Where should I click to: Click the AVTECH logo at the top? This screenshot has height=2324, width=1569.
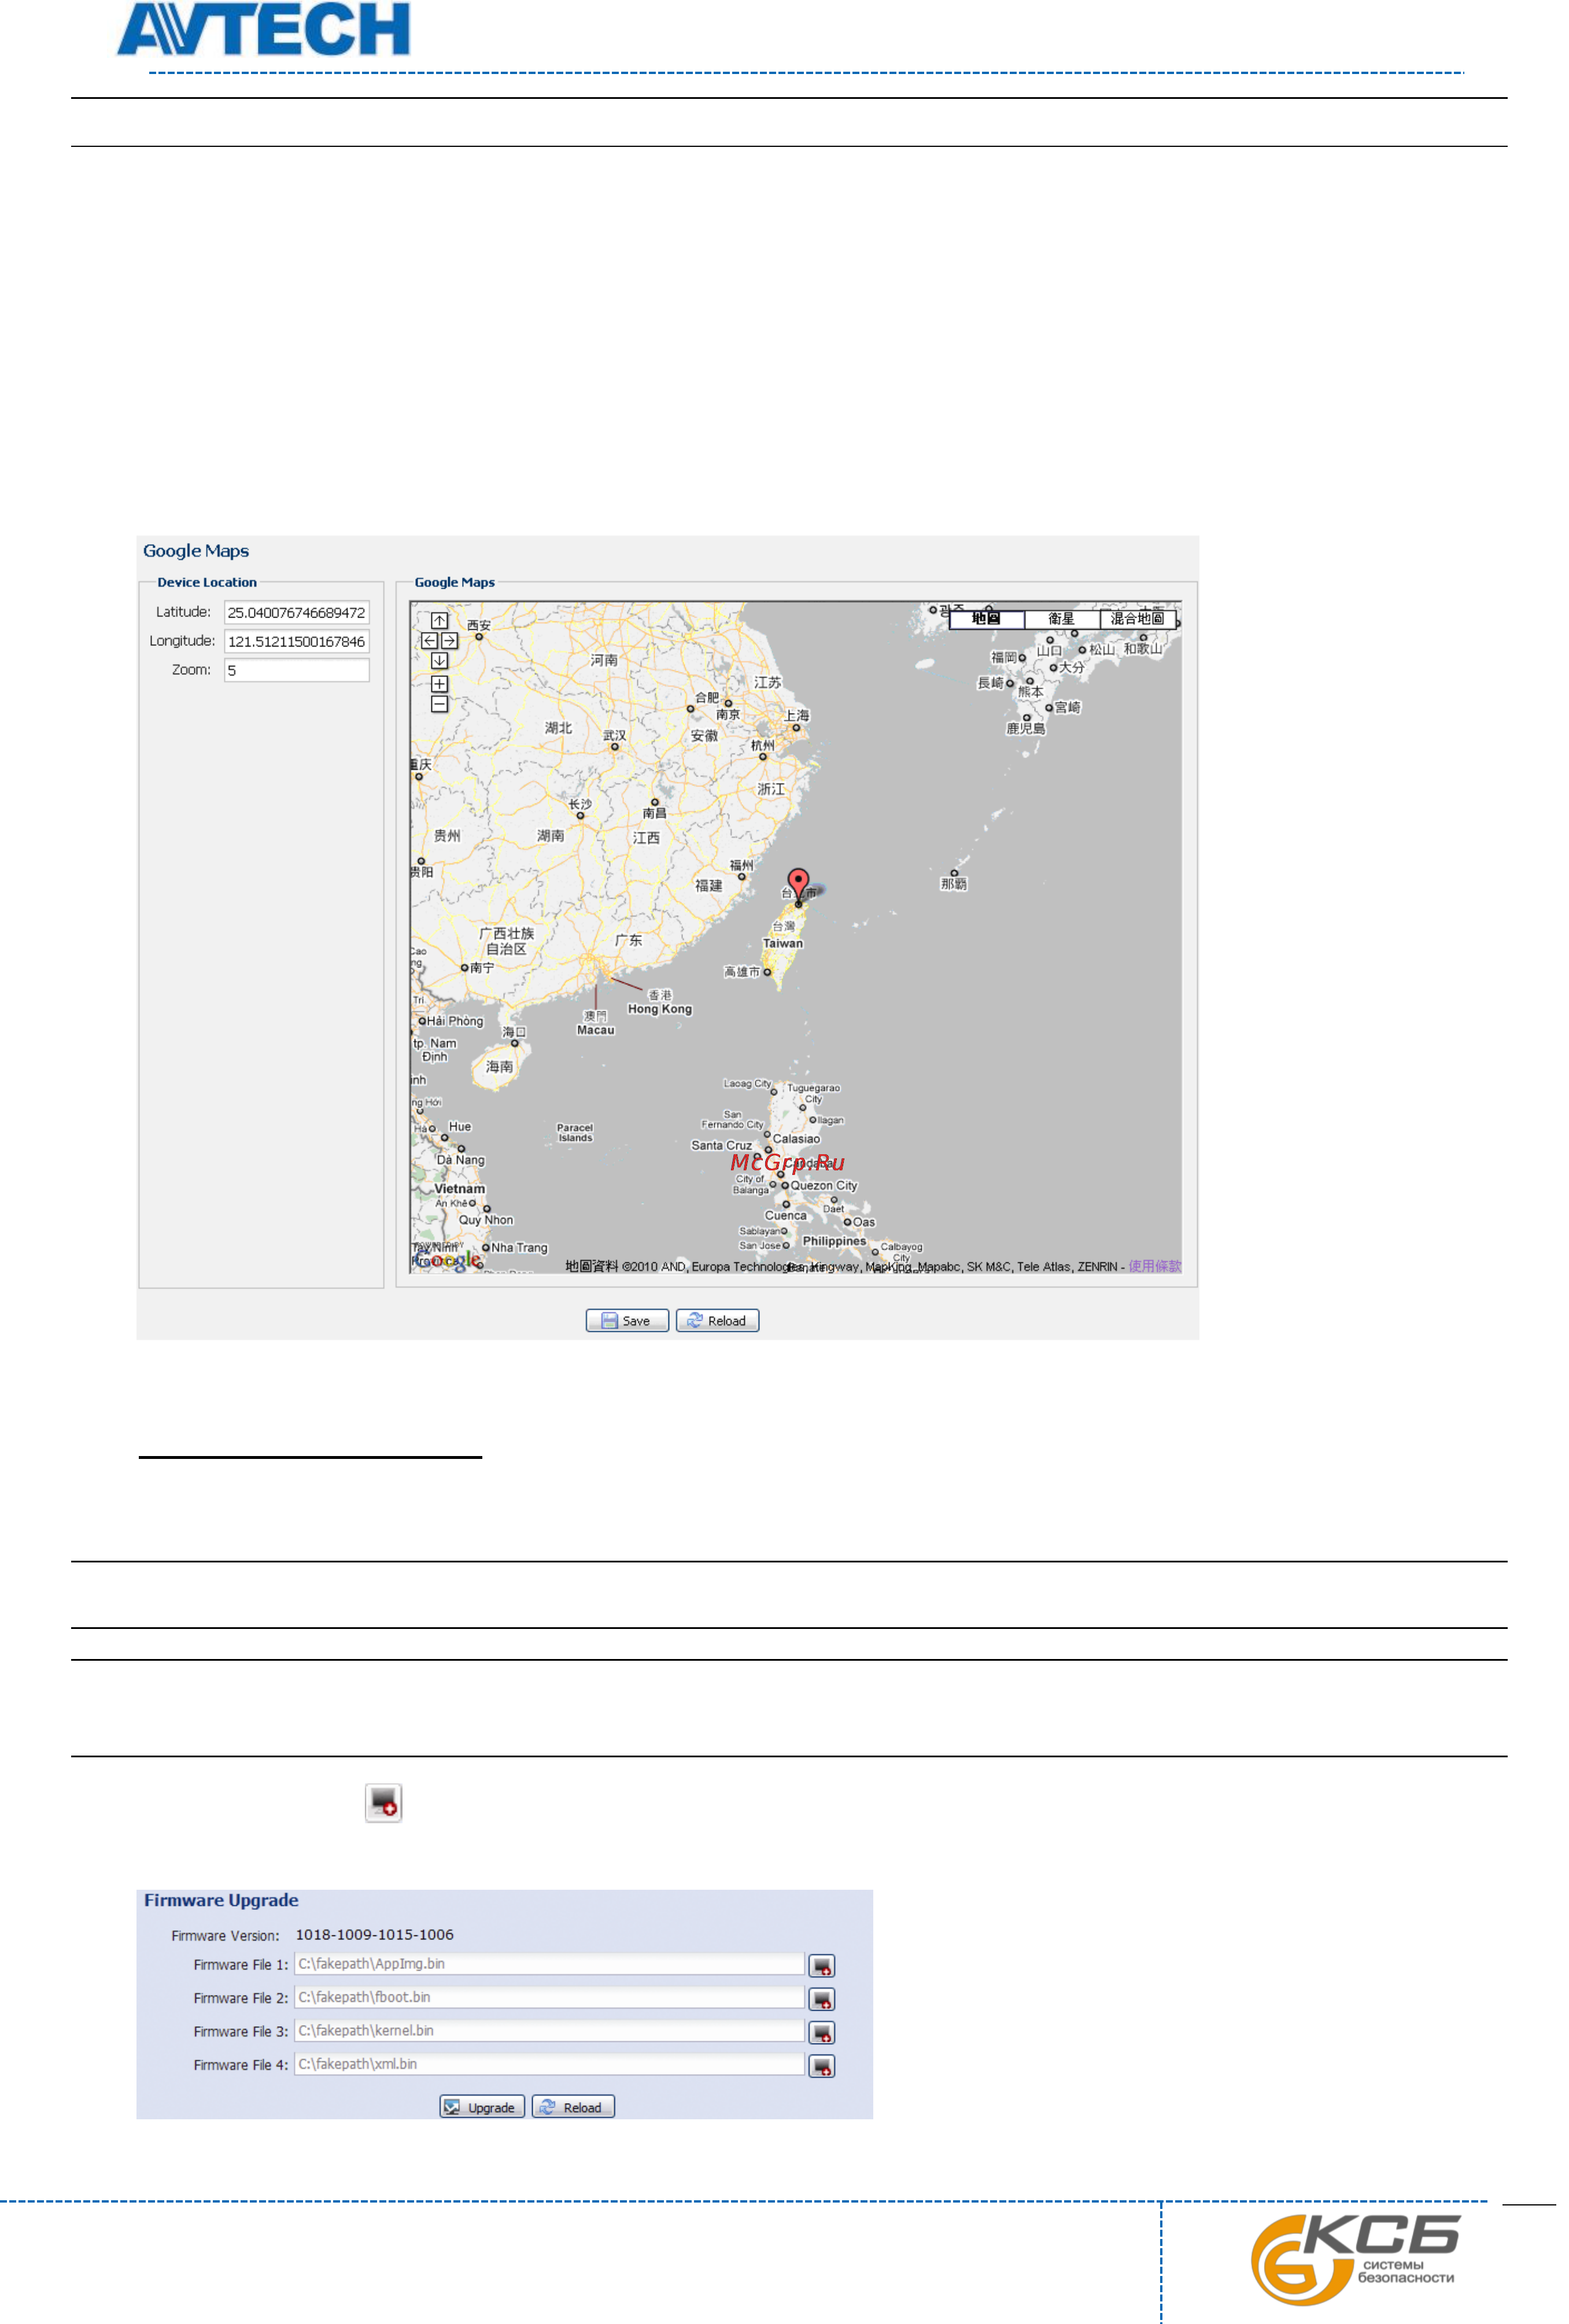pyautogui.click(x=263, y=28)
